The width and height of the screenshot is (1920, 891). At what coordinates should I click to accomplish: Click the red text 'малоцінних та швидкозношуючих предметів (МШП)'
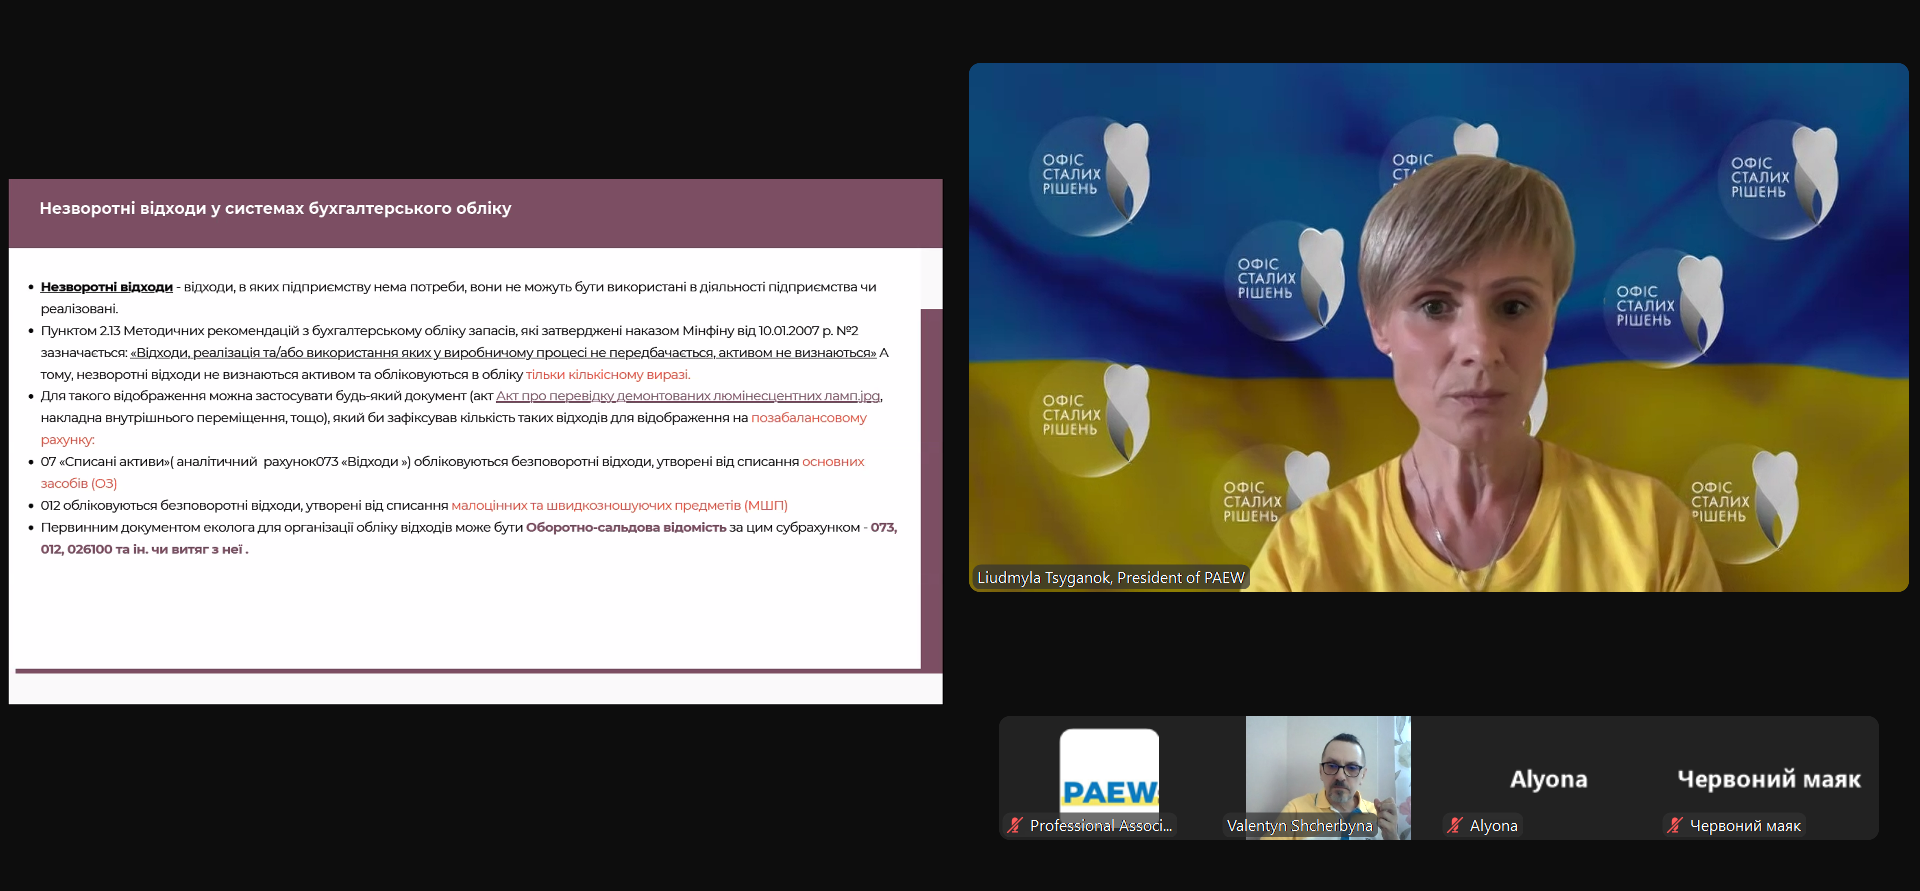[619, 506]
